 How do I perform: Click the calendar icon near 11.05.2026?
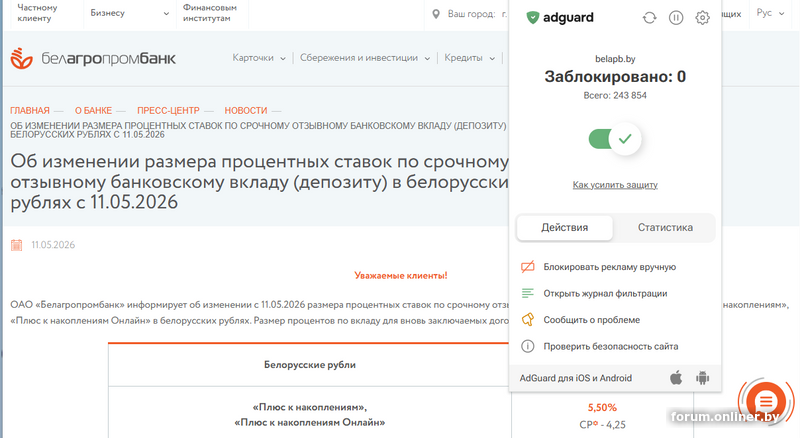pos(16,245)
